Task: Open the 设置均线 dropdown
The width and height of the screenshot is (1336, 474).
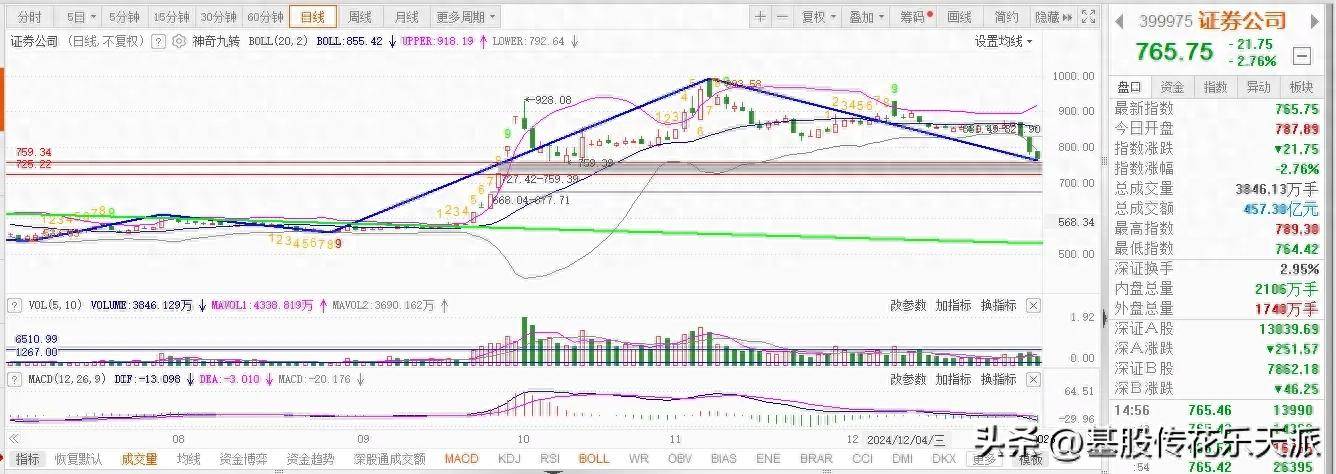Action: (x=1004, y=41)
